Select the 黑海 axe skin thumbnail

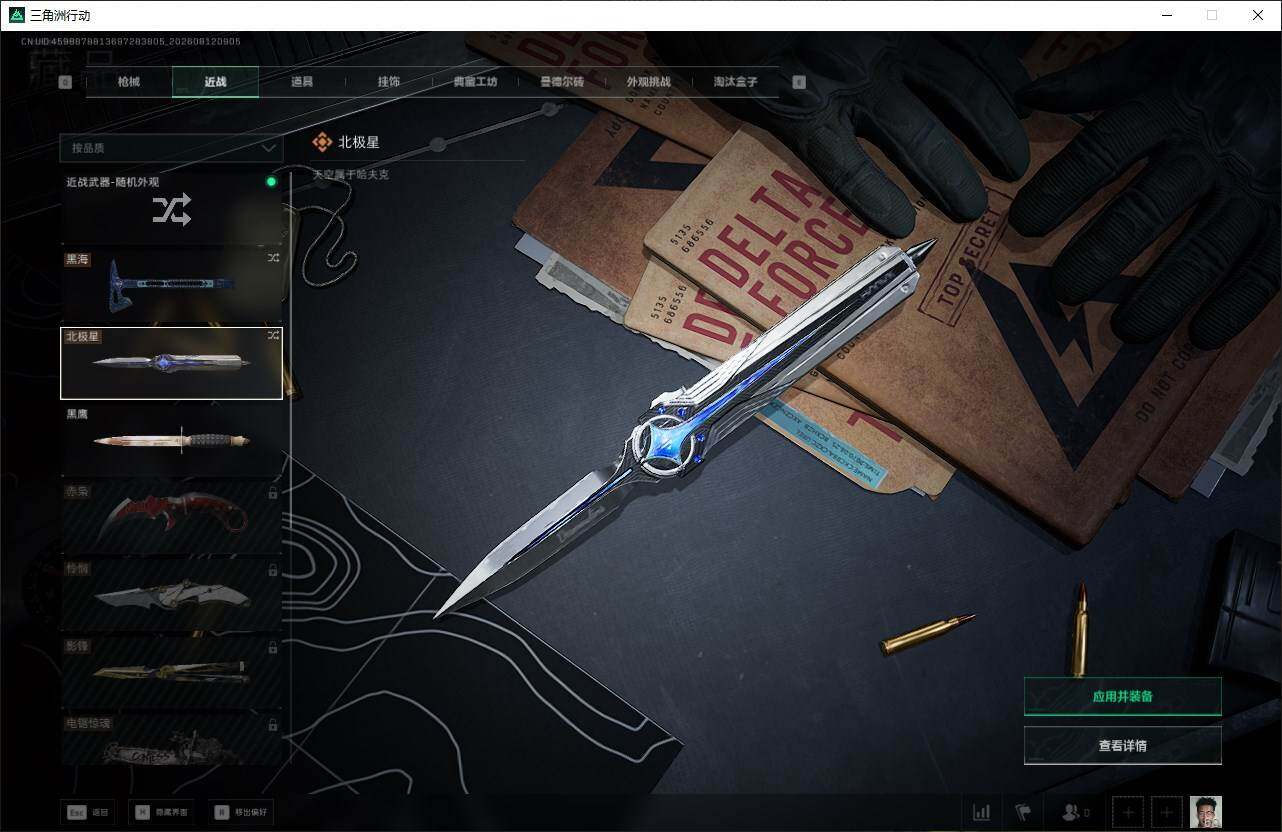coord(171,286)
